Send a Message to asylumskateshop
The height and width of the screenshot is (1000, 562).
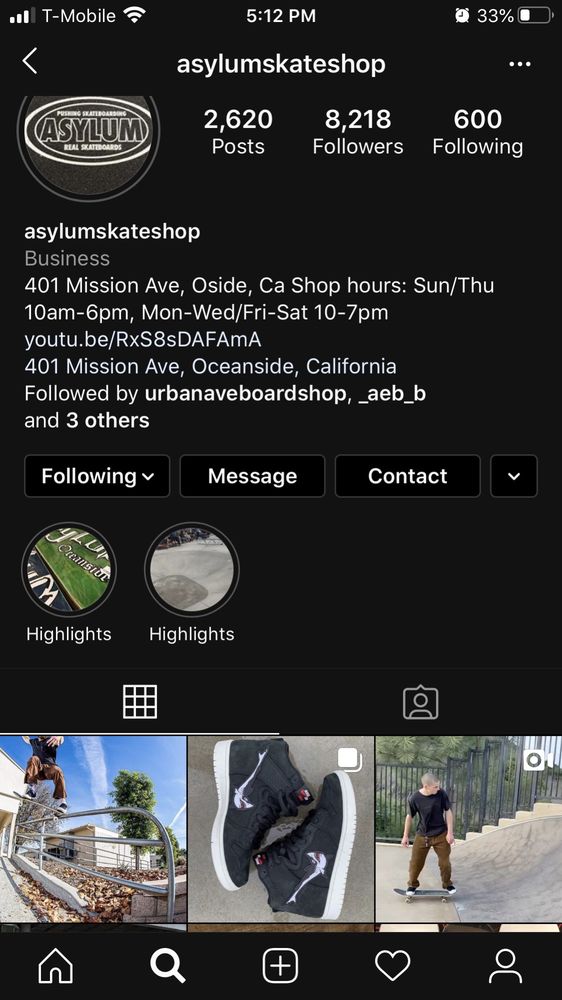click(x=253, y=476)
